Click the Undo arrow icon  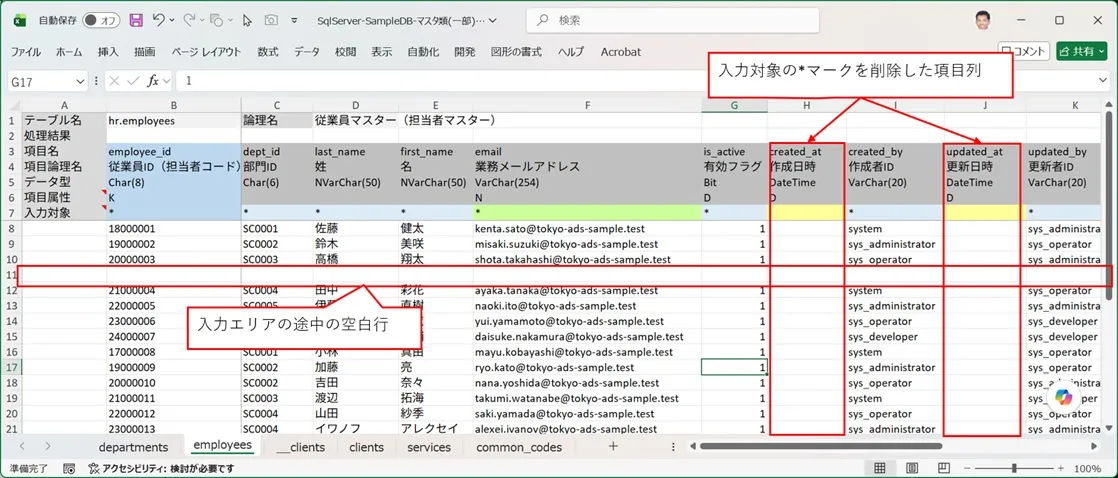158,21
